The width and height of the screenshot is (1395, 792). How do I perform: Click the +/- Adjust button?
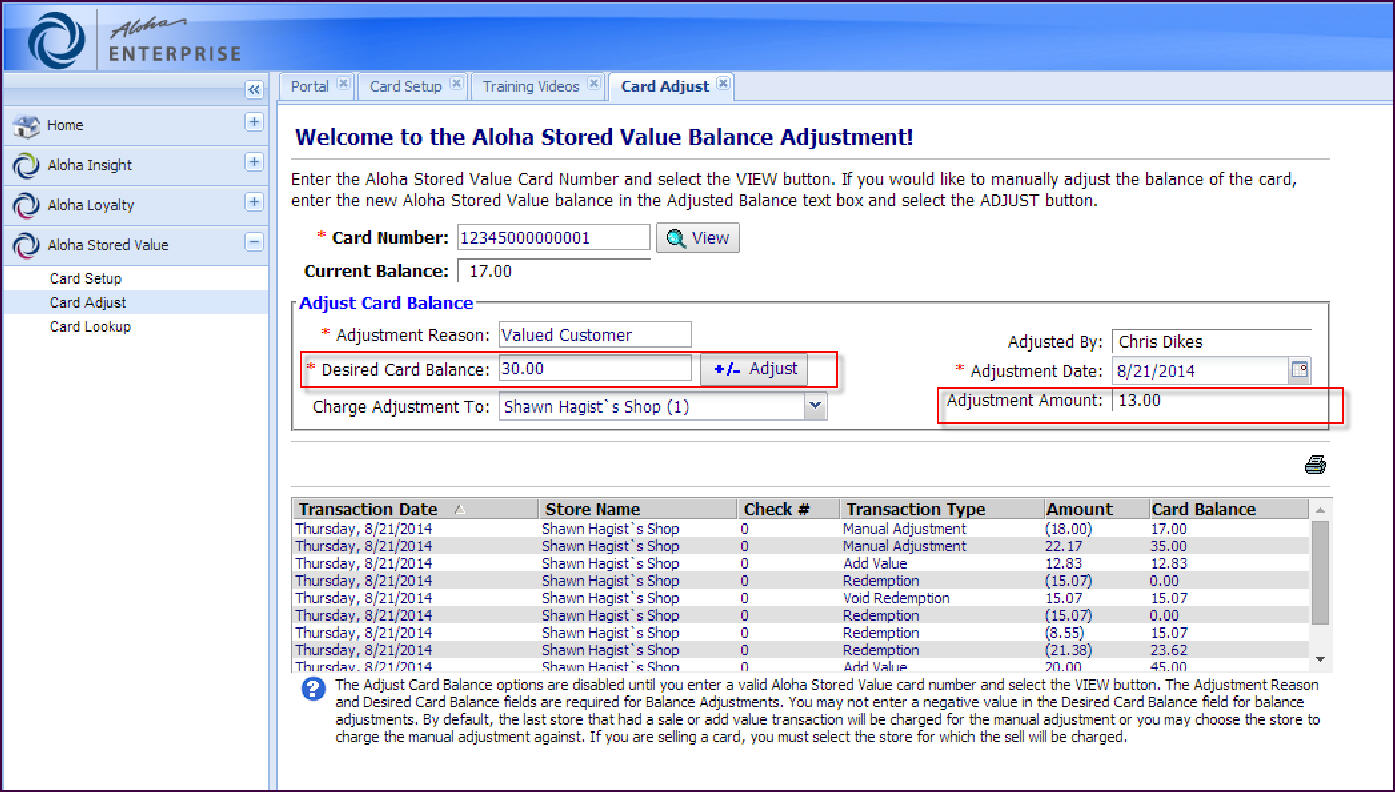pyautogui.click(x=755, y=369)
